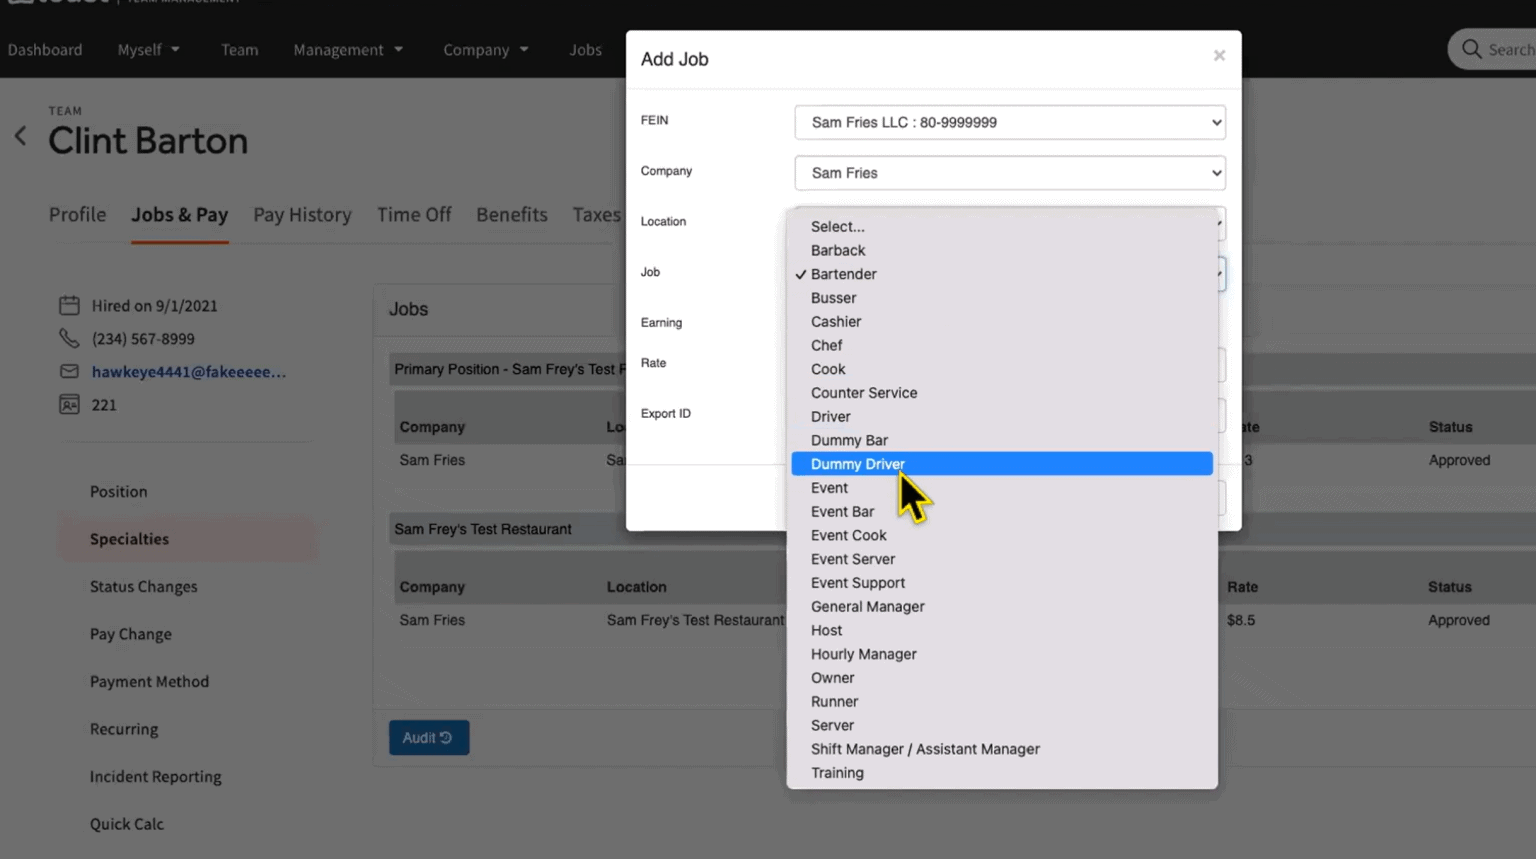Switch to the Pay History tab

point(302,215)
